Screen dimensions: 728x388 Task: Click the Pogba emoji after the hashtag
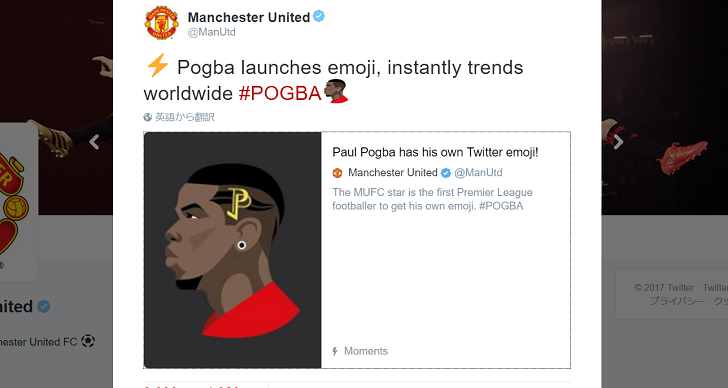point(335,91)
